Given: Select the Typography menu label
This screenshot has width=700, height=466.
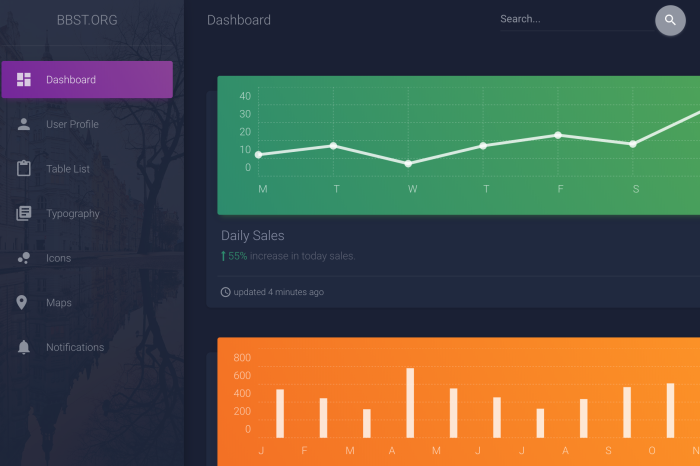Looking at the screenshot, I should (73, 214).
